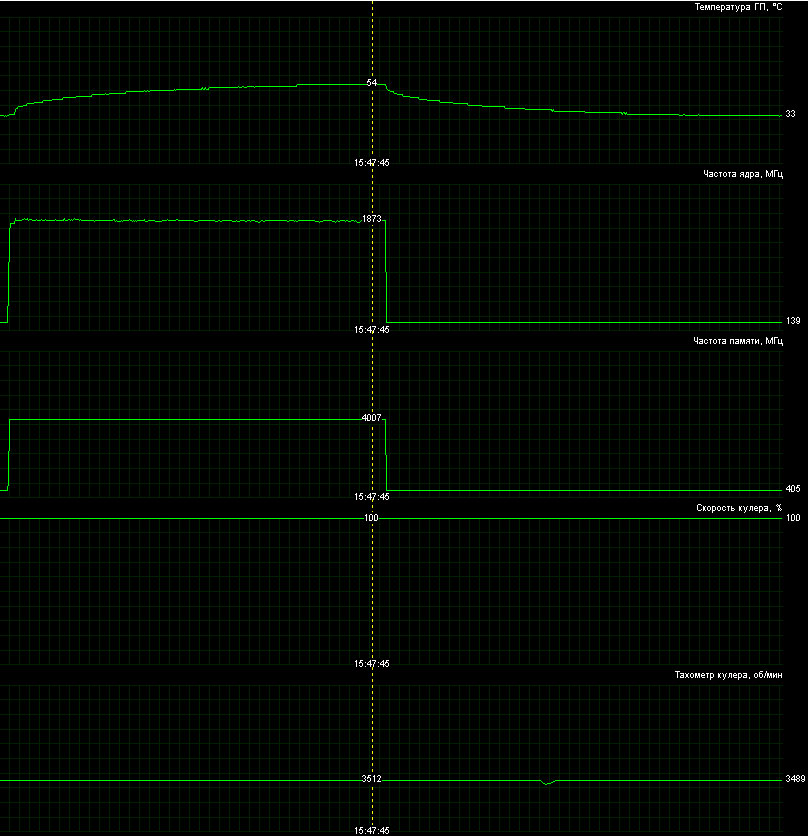The image size is (808, 836).
Task: Click the 'Частота ядра, МГц' graph title
Action: (x=743, y=174)
